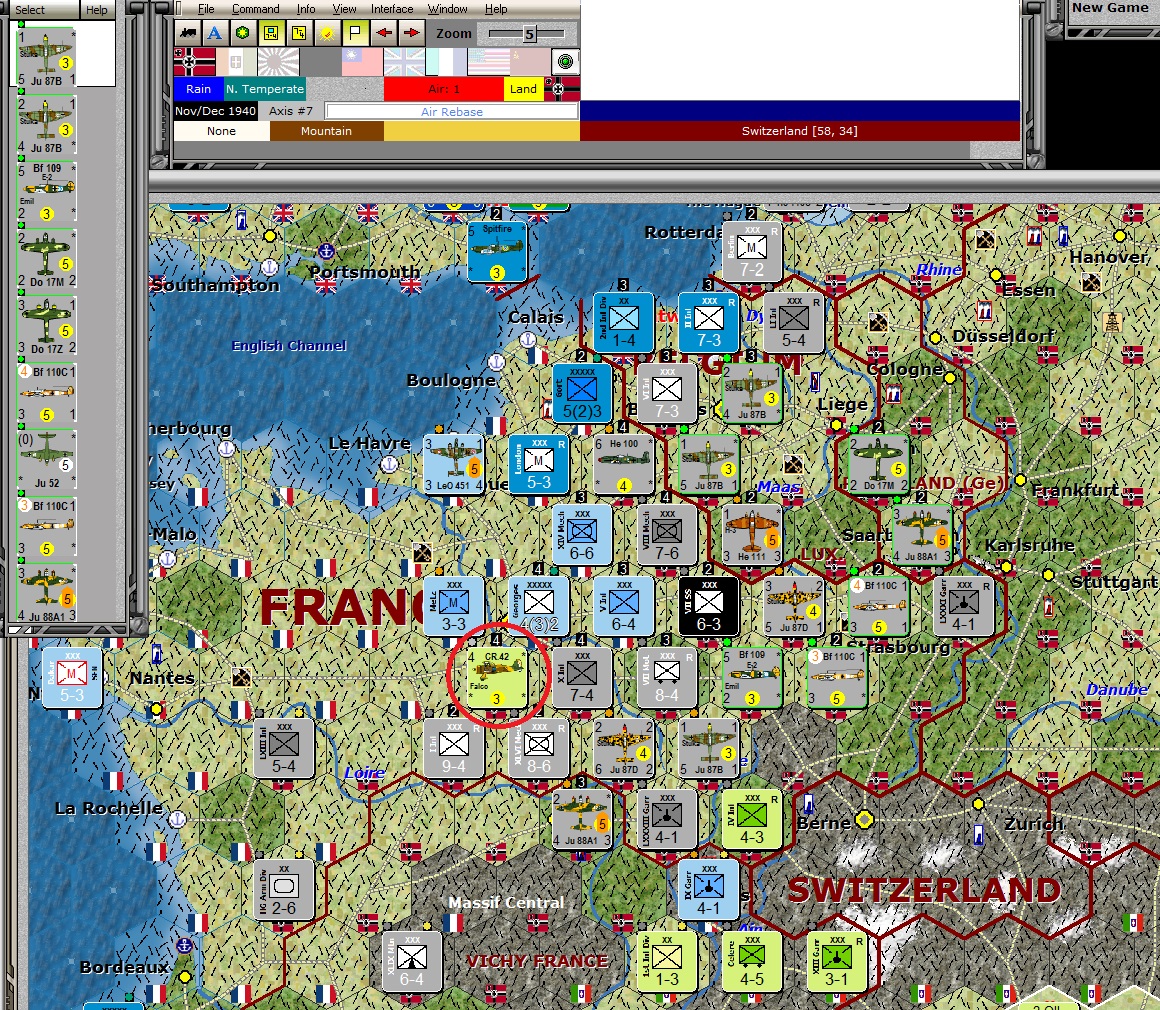Click the green round button beside the flags
The height and width of the screenshot is (1010, 1160).
(566, 62)
